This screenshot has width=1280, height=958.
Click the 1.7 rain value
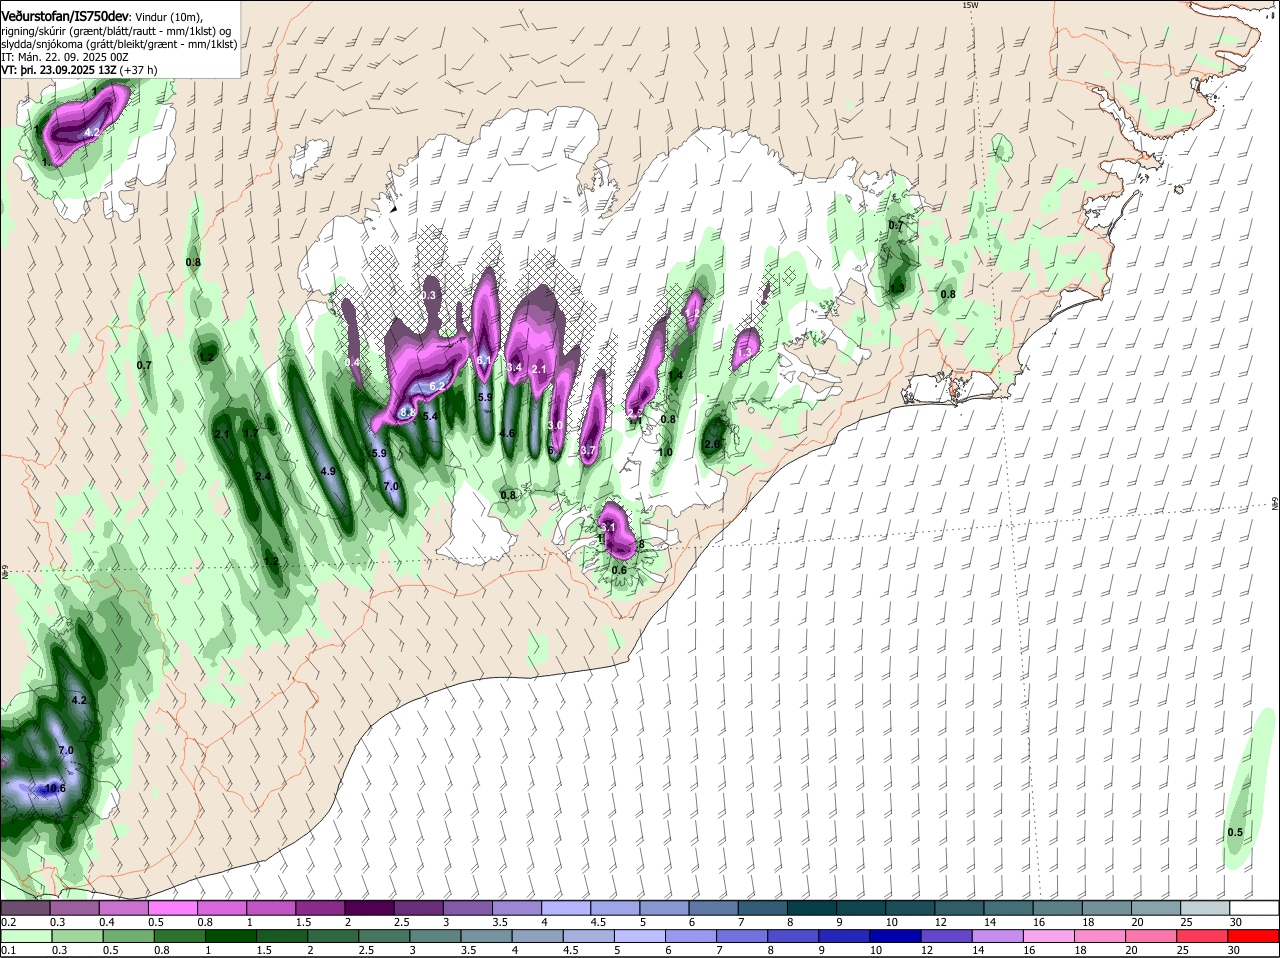pos(251,434)
